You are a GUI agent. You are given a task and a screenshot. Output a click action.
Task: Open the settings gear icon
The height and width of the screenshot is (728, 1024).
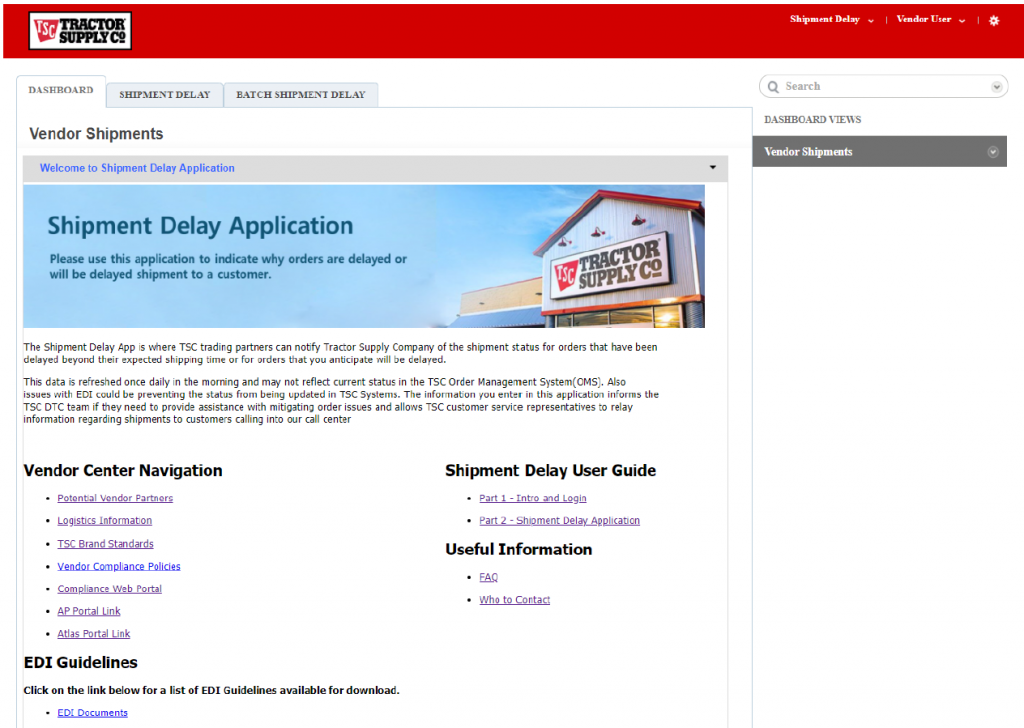point(994,21)
